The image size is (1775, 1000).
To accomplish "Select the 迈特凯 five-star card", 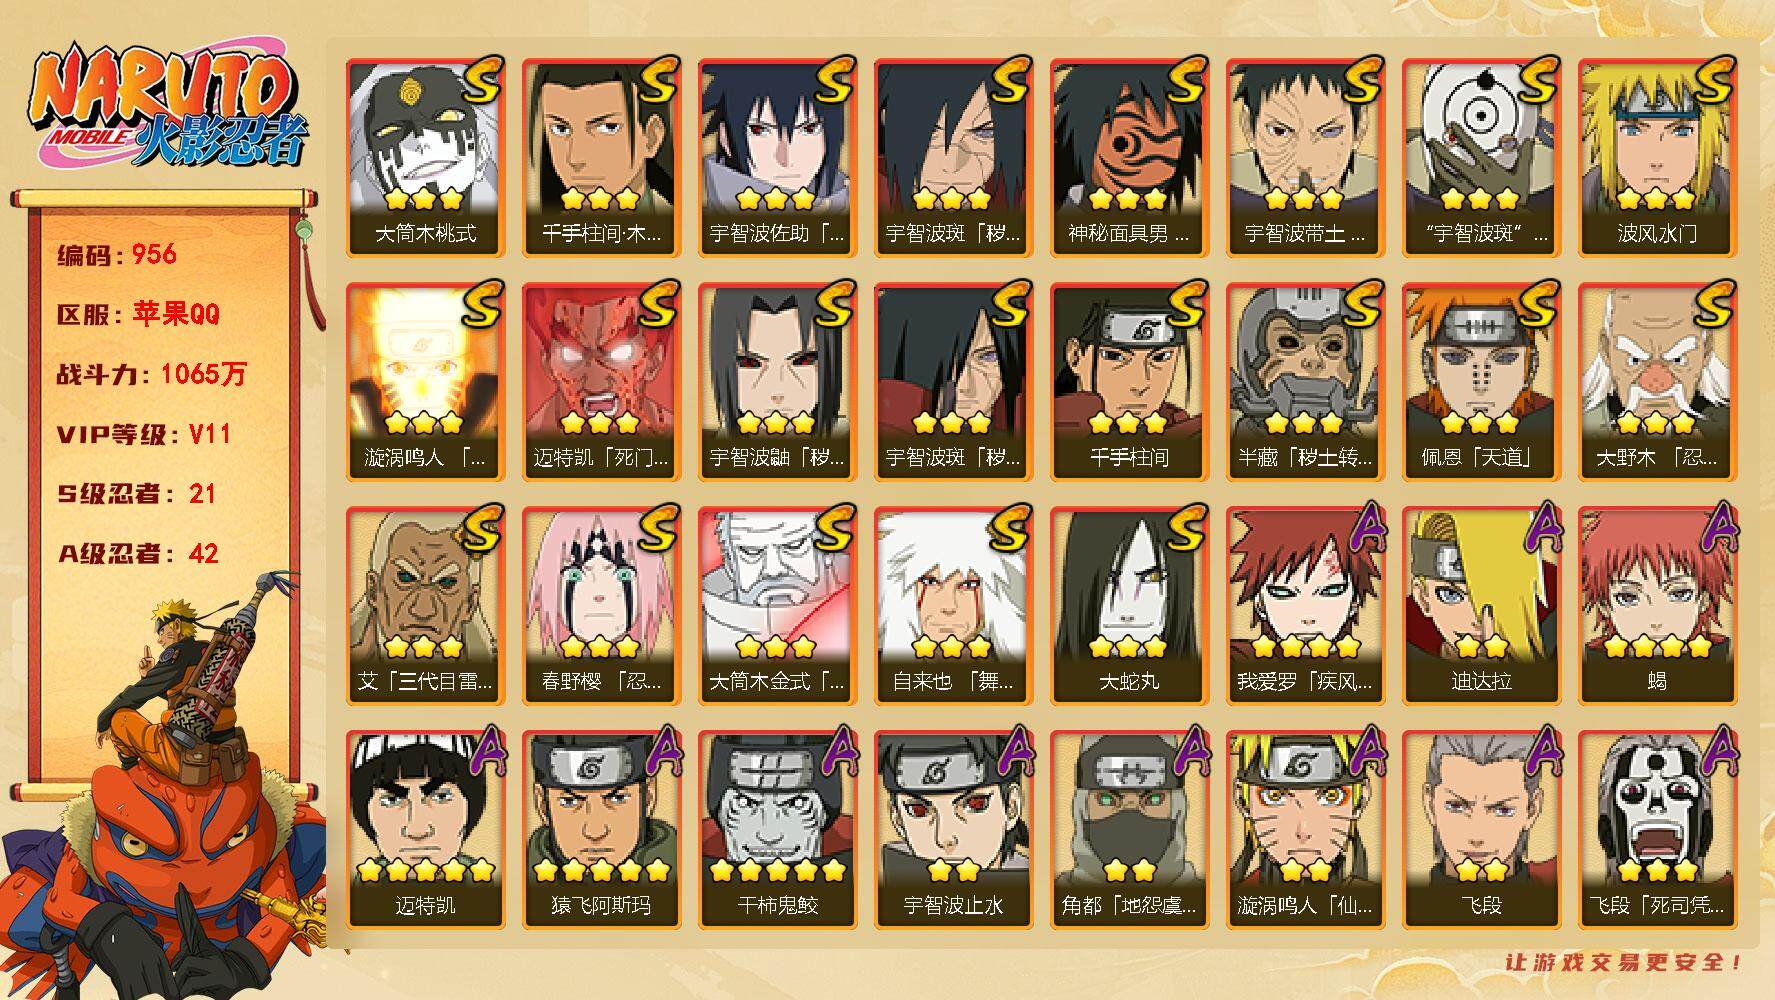I will [425, 829].
